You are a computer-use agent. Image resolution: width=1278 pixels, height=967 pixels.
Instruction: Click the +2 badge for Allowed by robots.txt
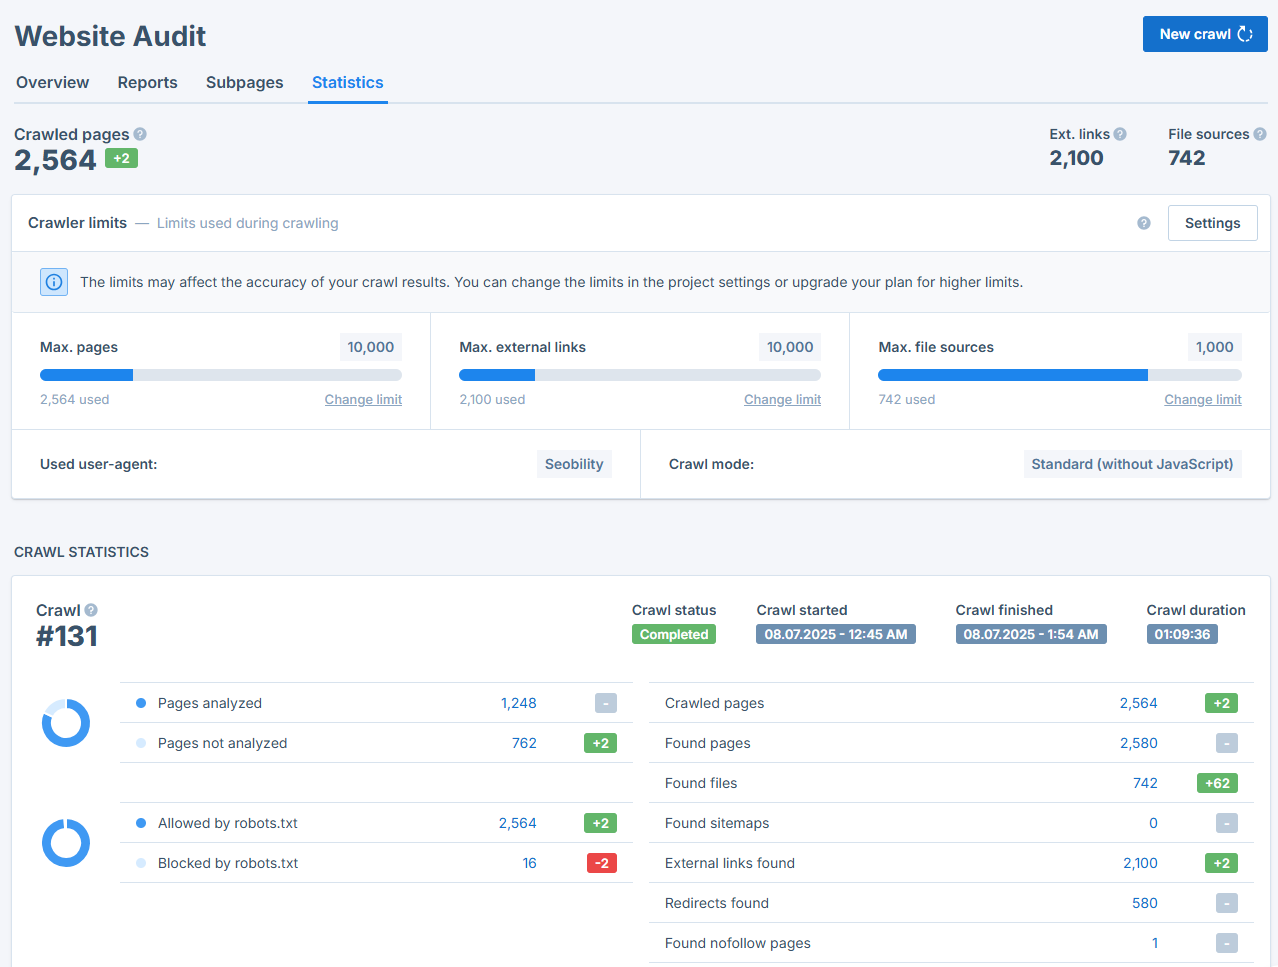[x=600, y=823]
